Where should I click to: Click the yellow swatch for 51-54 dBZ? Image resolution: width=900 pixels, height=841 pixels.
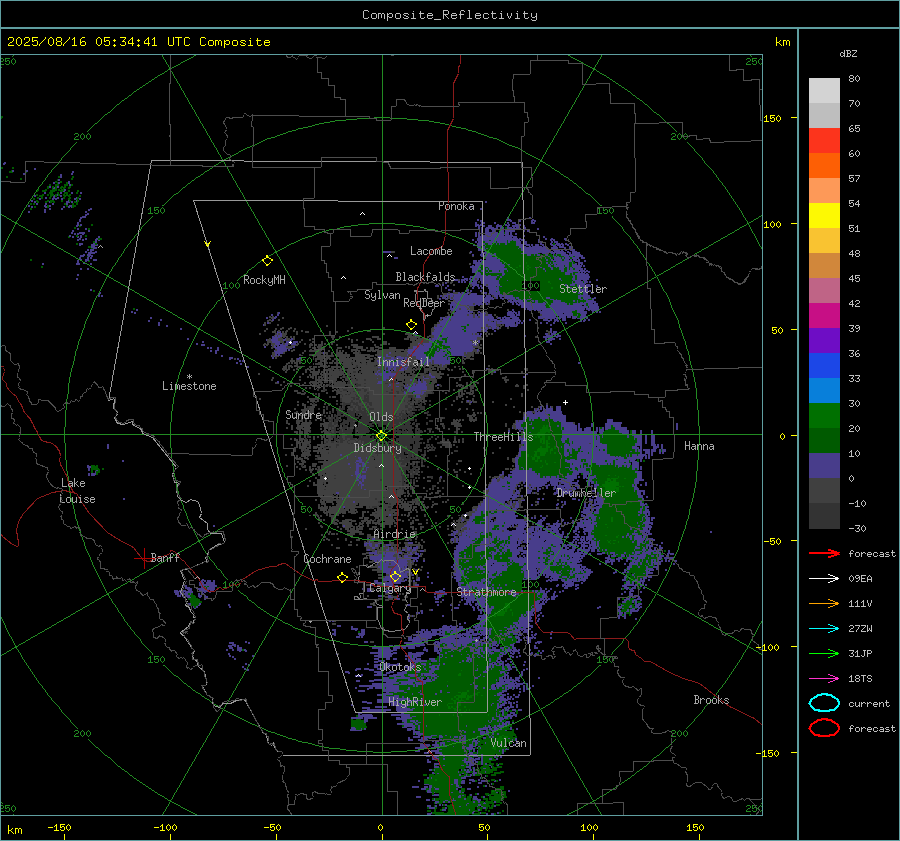(824, 216)
